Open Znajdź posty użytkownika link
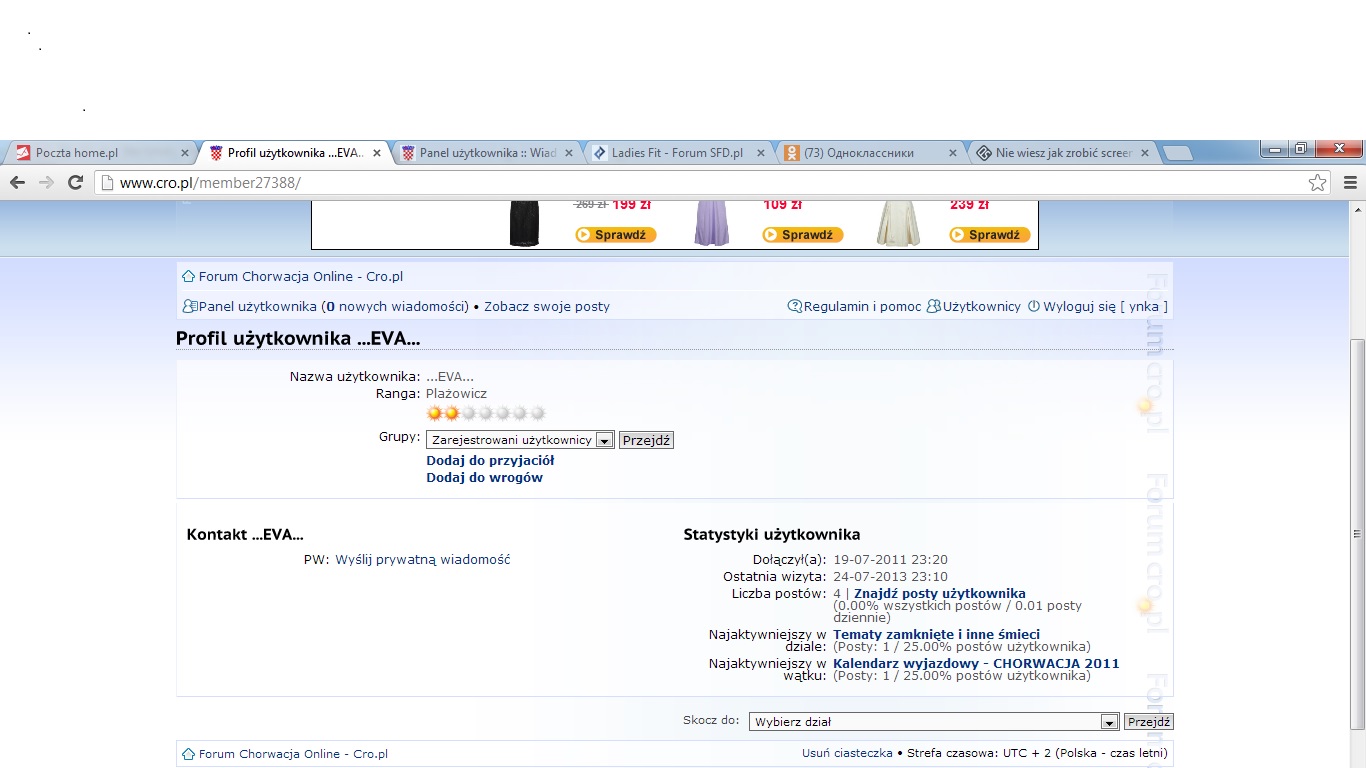Viewport: 1366px width, 768px height. (x=939, y=594)
